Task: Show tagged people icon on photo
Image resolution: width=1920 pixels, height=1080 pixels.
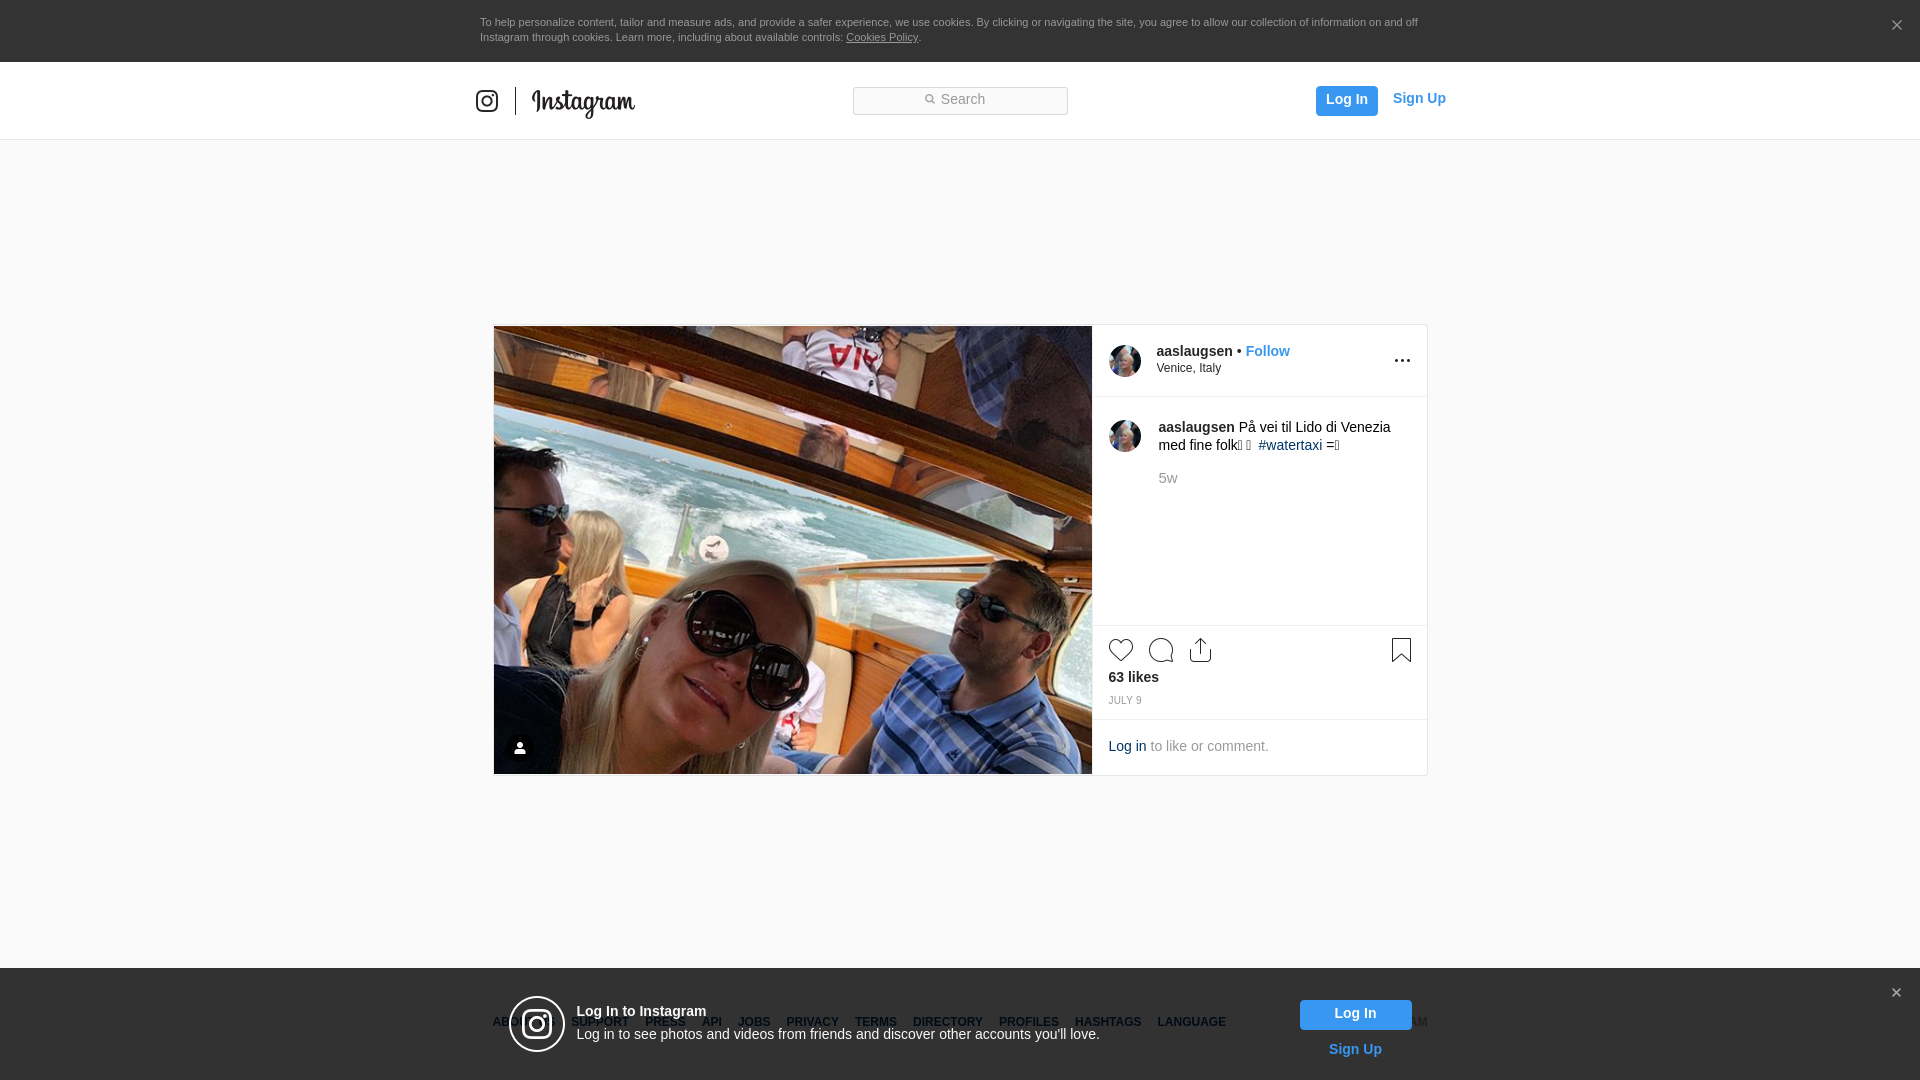Action: [x=520, y=748]
